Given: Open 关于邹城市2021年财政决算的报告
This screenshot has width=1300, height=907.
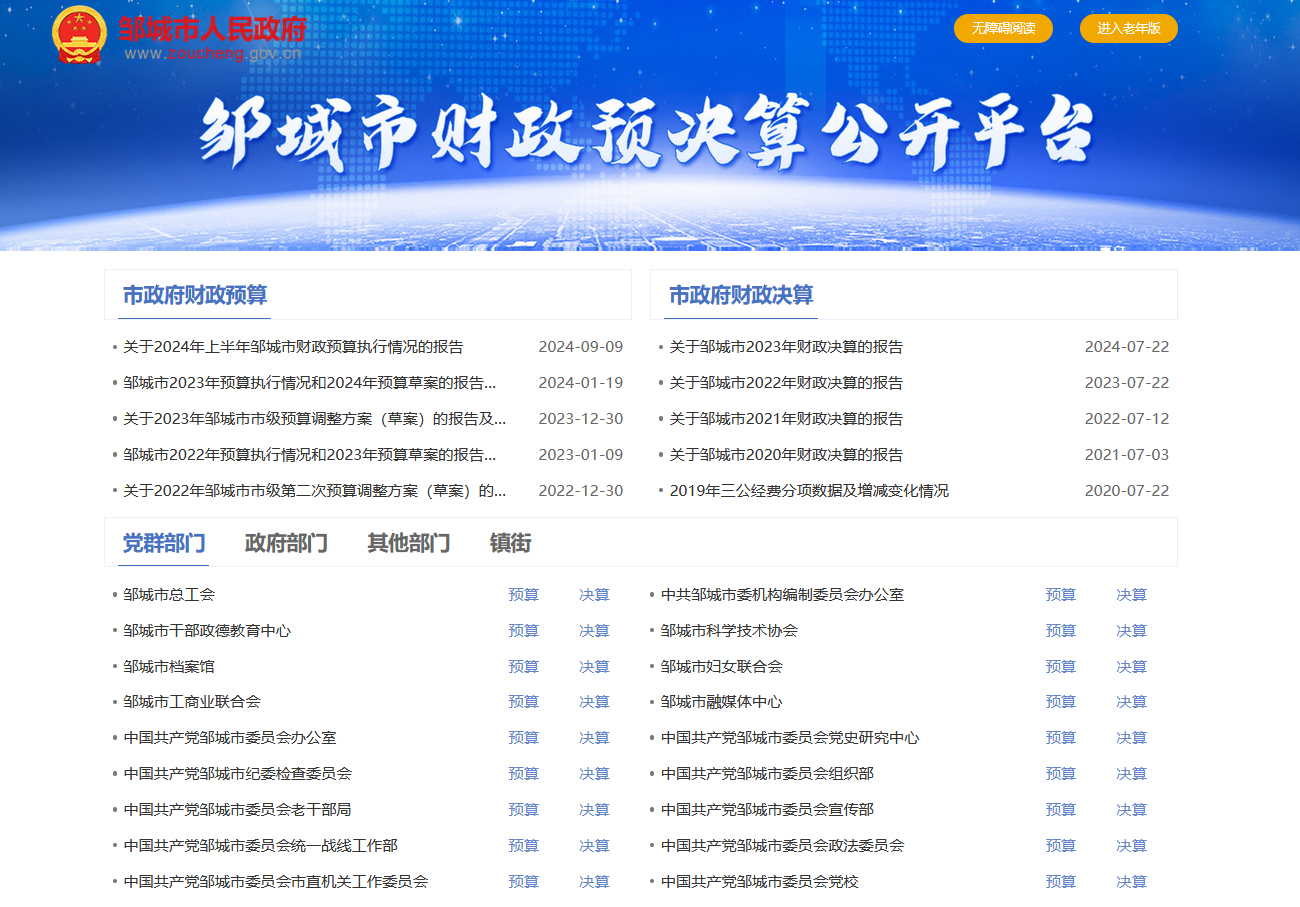Looking at the screenshot, I should click(786, 419).
